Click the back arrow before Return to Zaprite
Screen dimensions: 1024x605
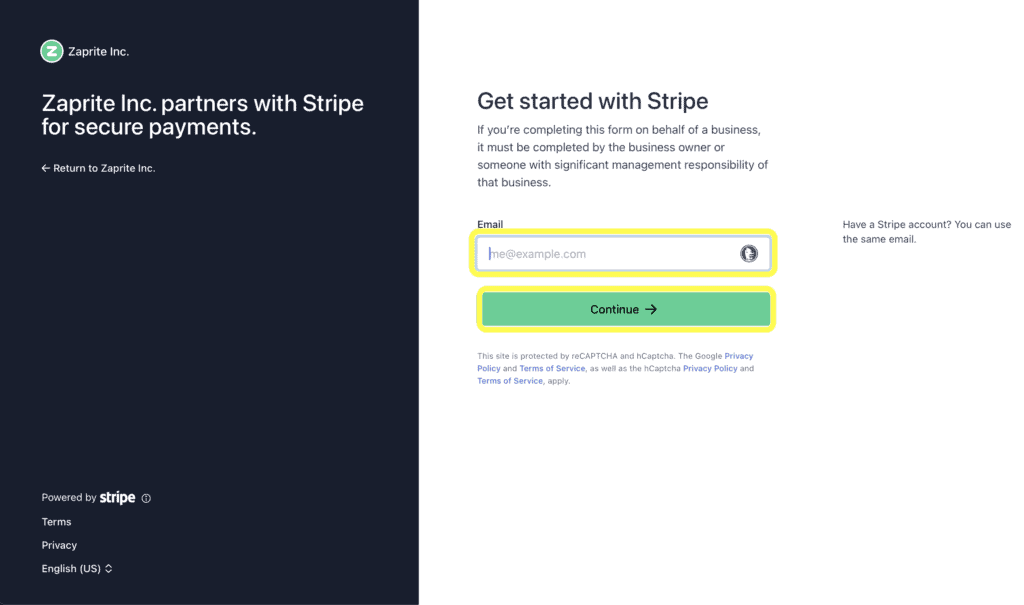click(x=44, y=168)
